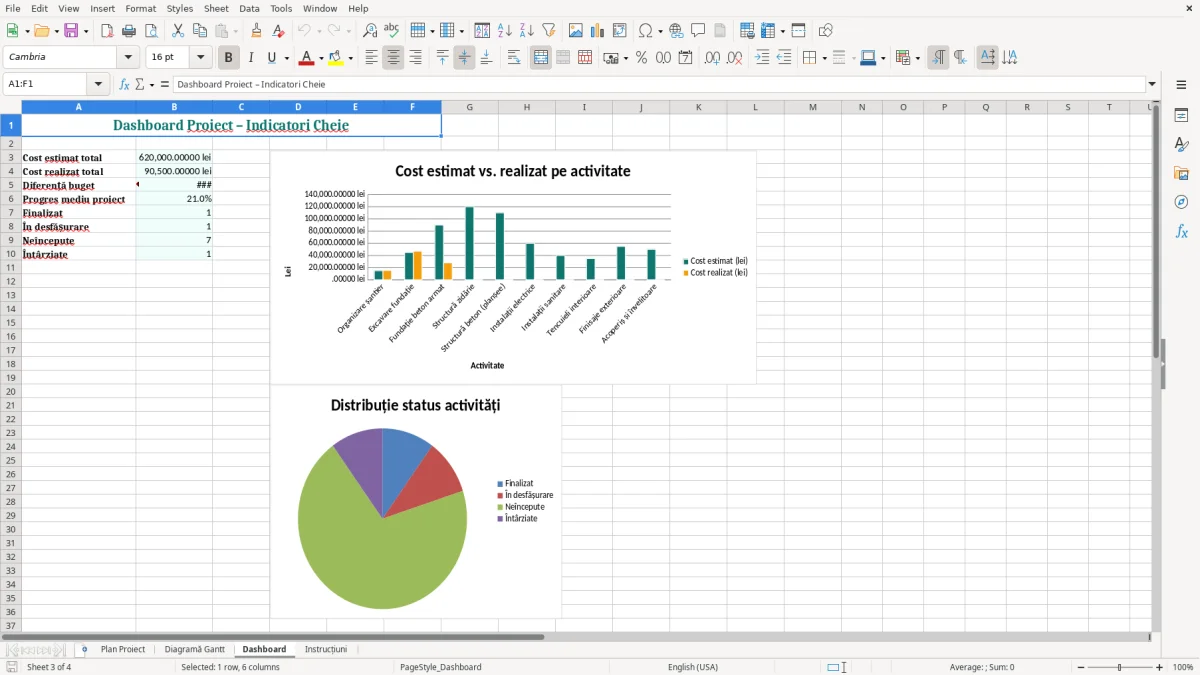Toggle Print Preview
Viewport: 1200px width, 675px height.
(x=151, y=31)
